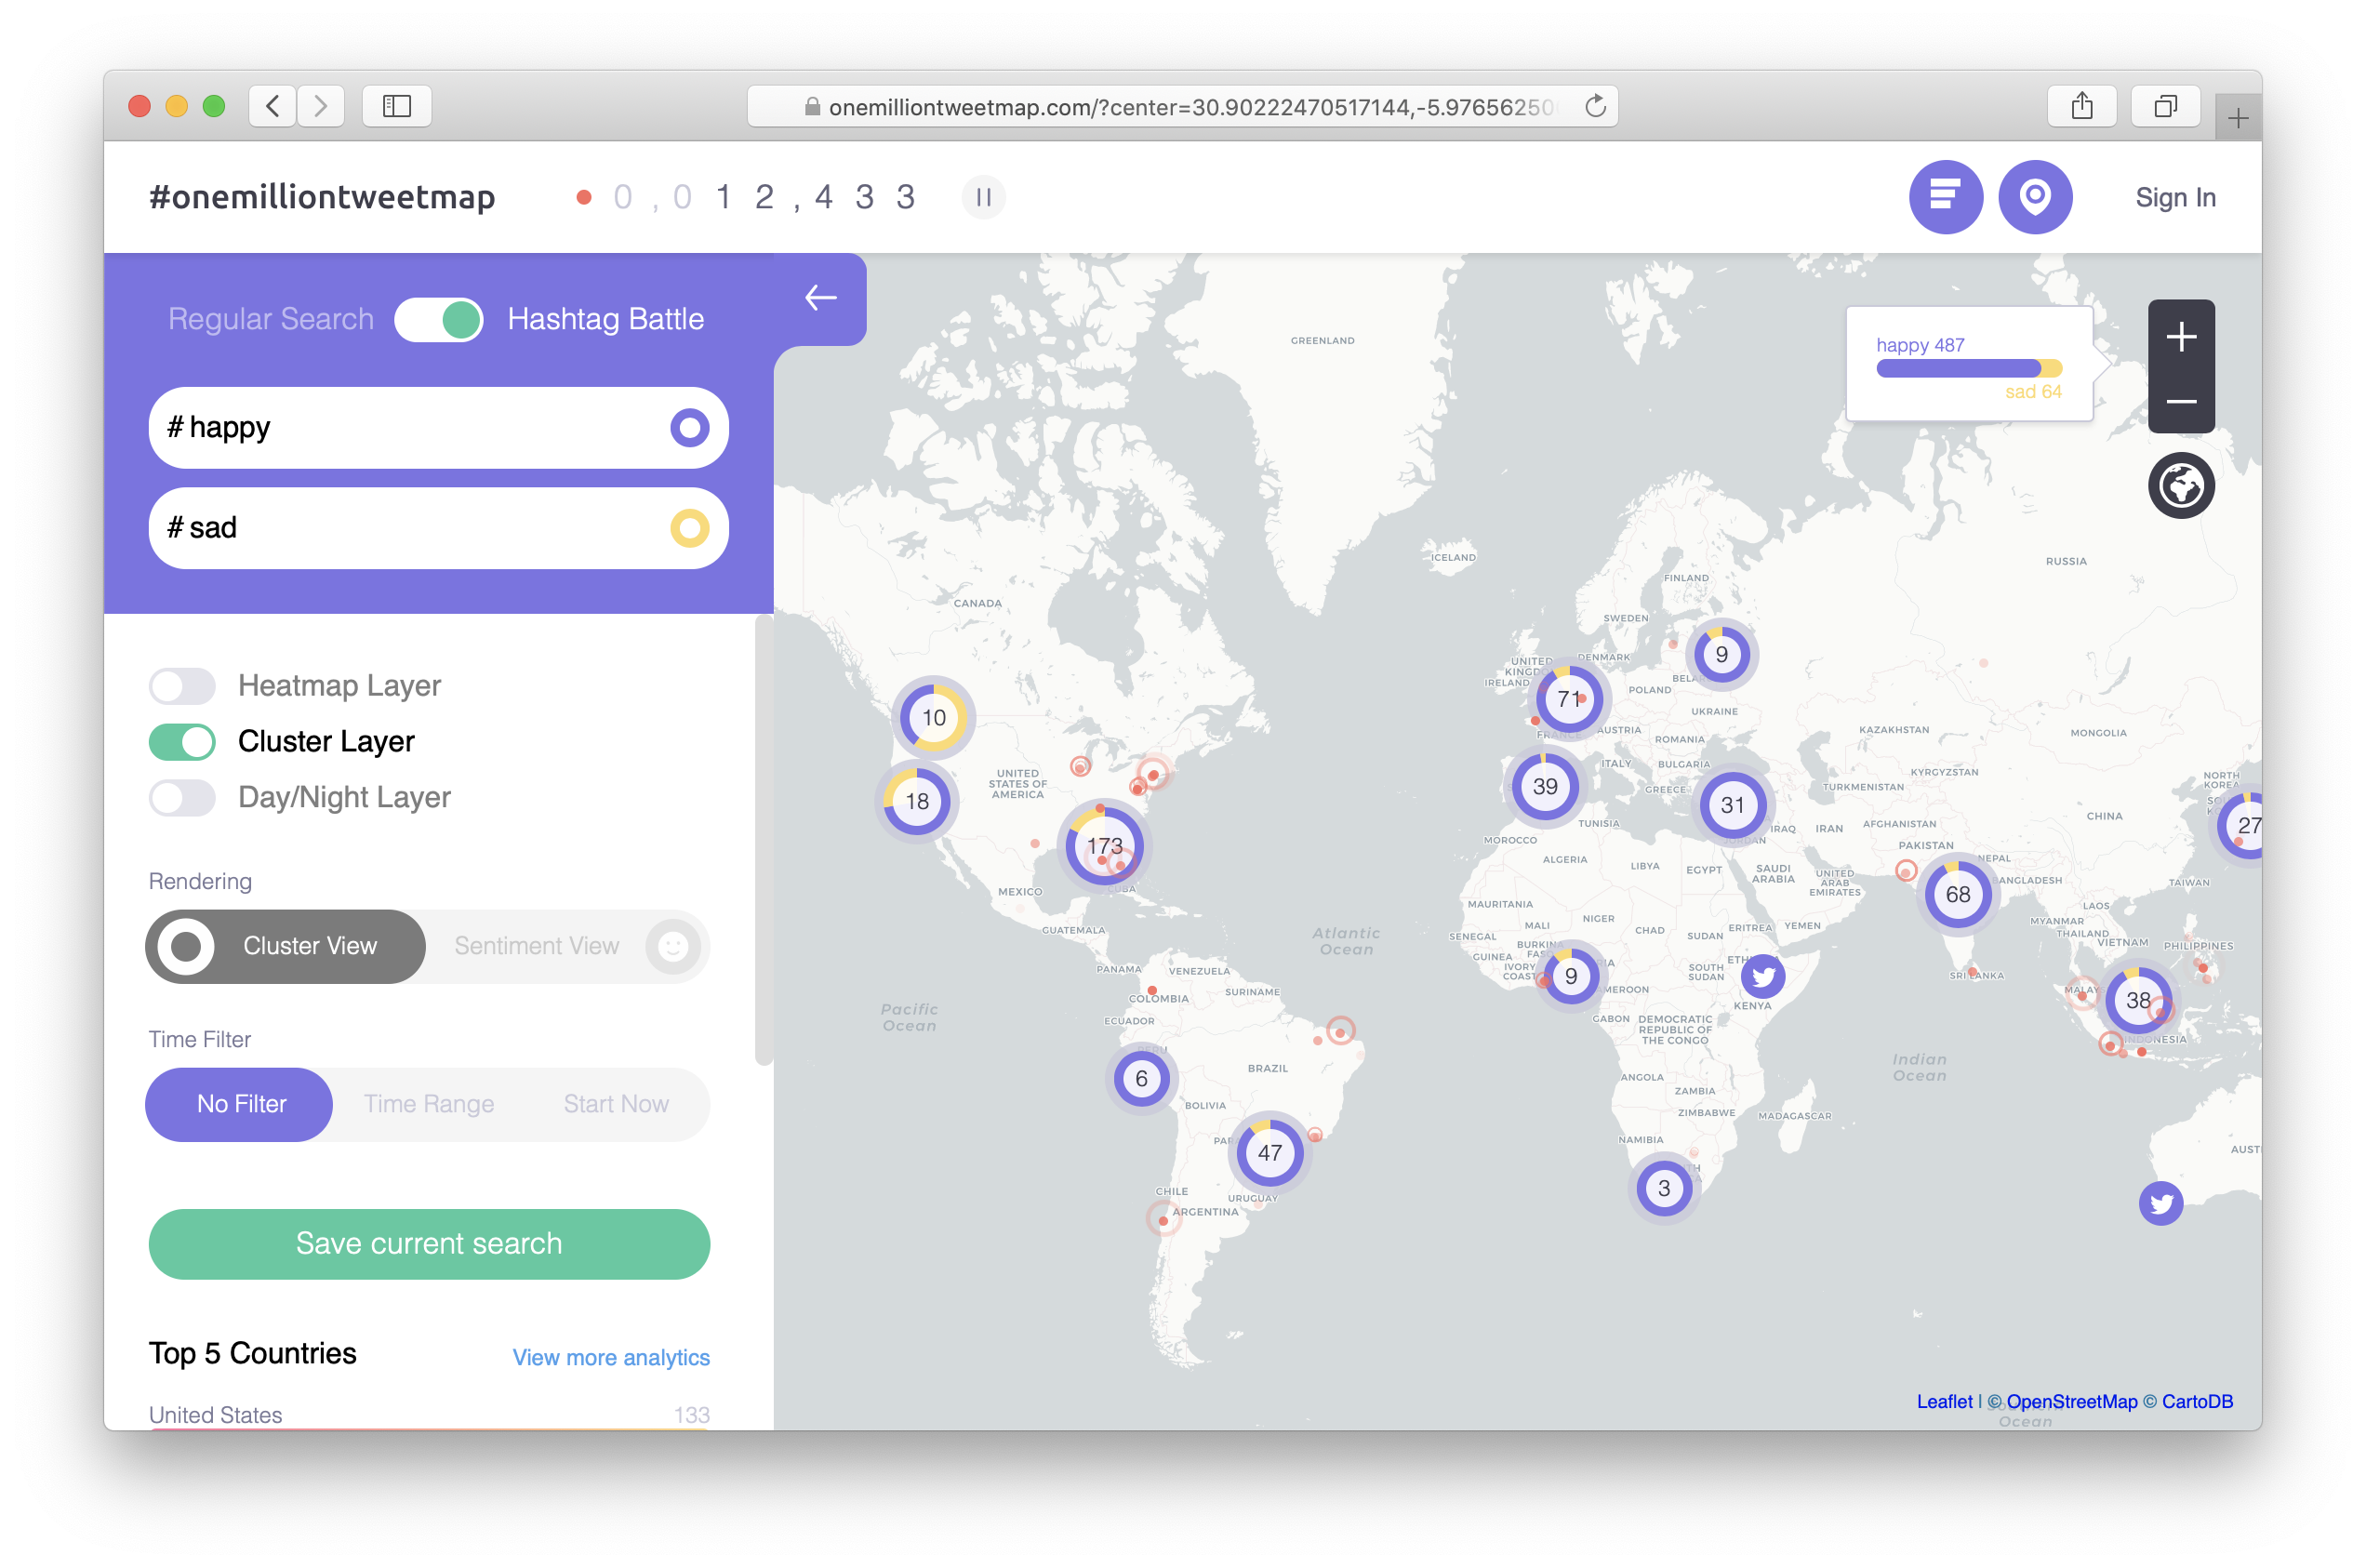This screenshot has width=2366, height=1568.
Task: Select the #happy hashtag color target
Action: click(689, 428)
